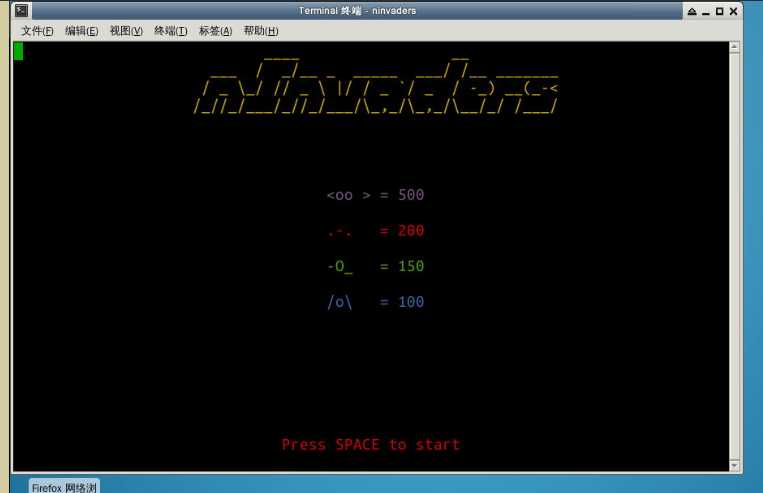
Task: Click the nInvaders ASCII art title
Action: pos(376,86)
